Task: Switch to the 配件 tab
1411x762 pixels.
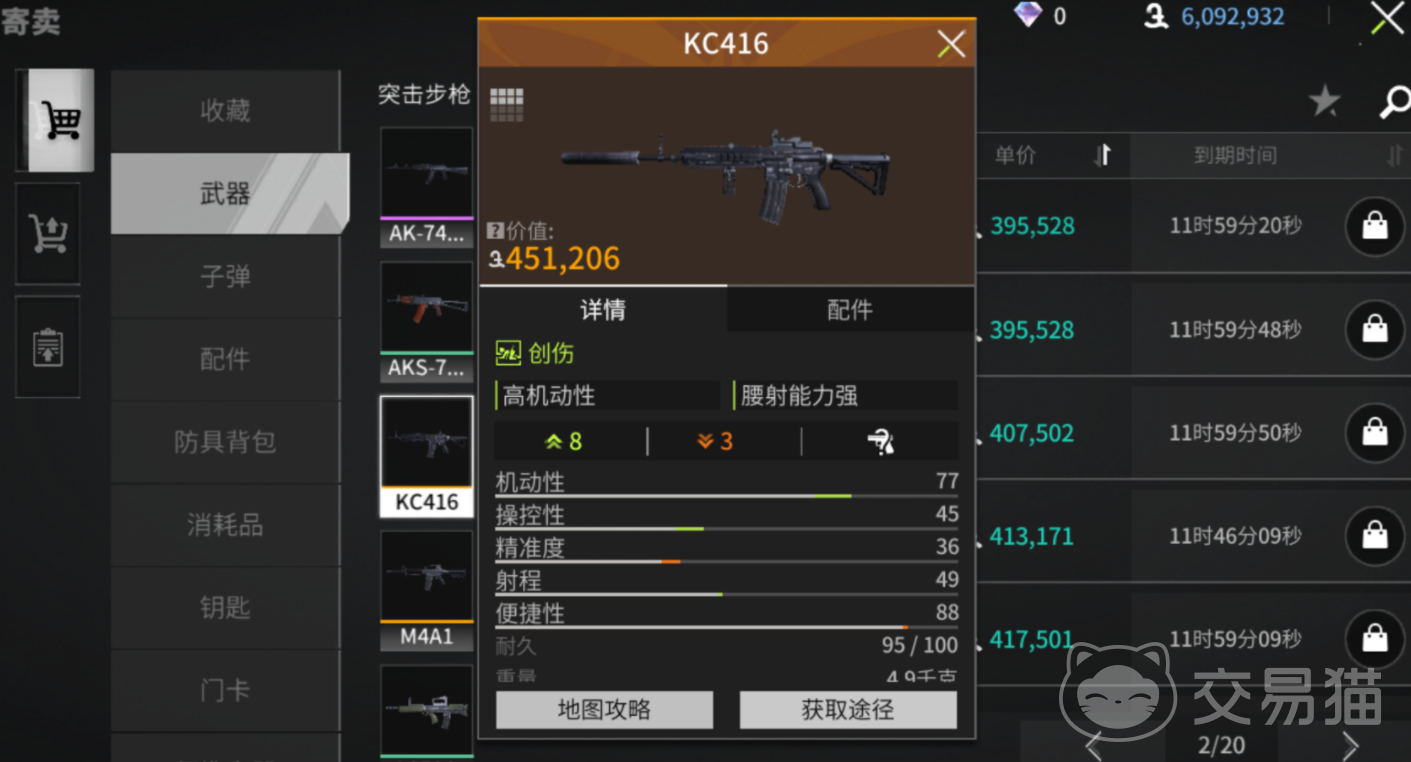Action: 850,311
